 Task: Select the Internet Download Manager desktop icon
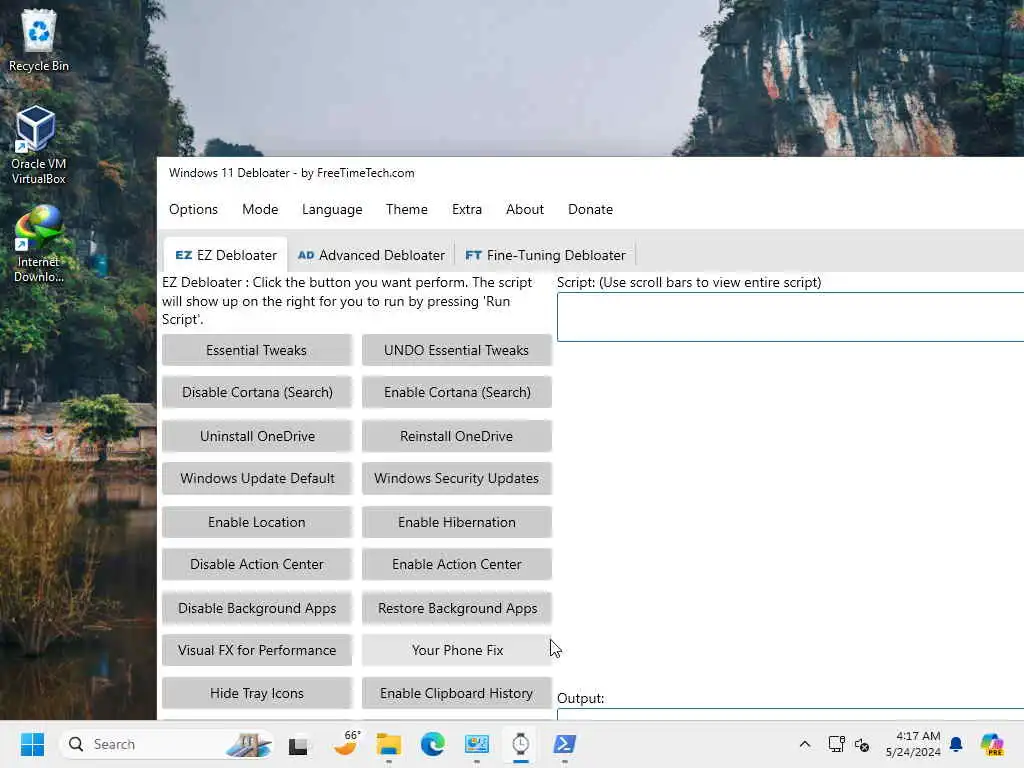pyautogui.click(x=39, y=244)
